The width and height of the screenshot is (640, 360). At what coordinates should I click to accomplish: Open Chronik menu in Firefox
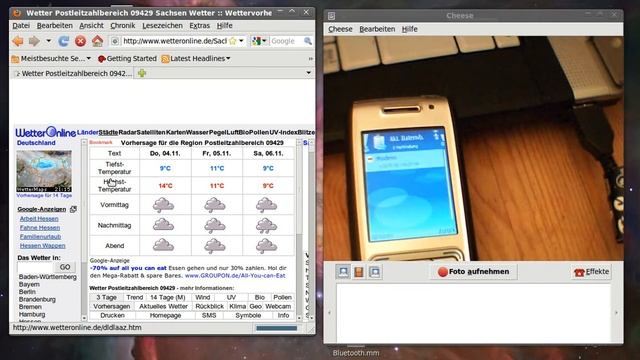(x=122, y=26)
